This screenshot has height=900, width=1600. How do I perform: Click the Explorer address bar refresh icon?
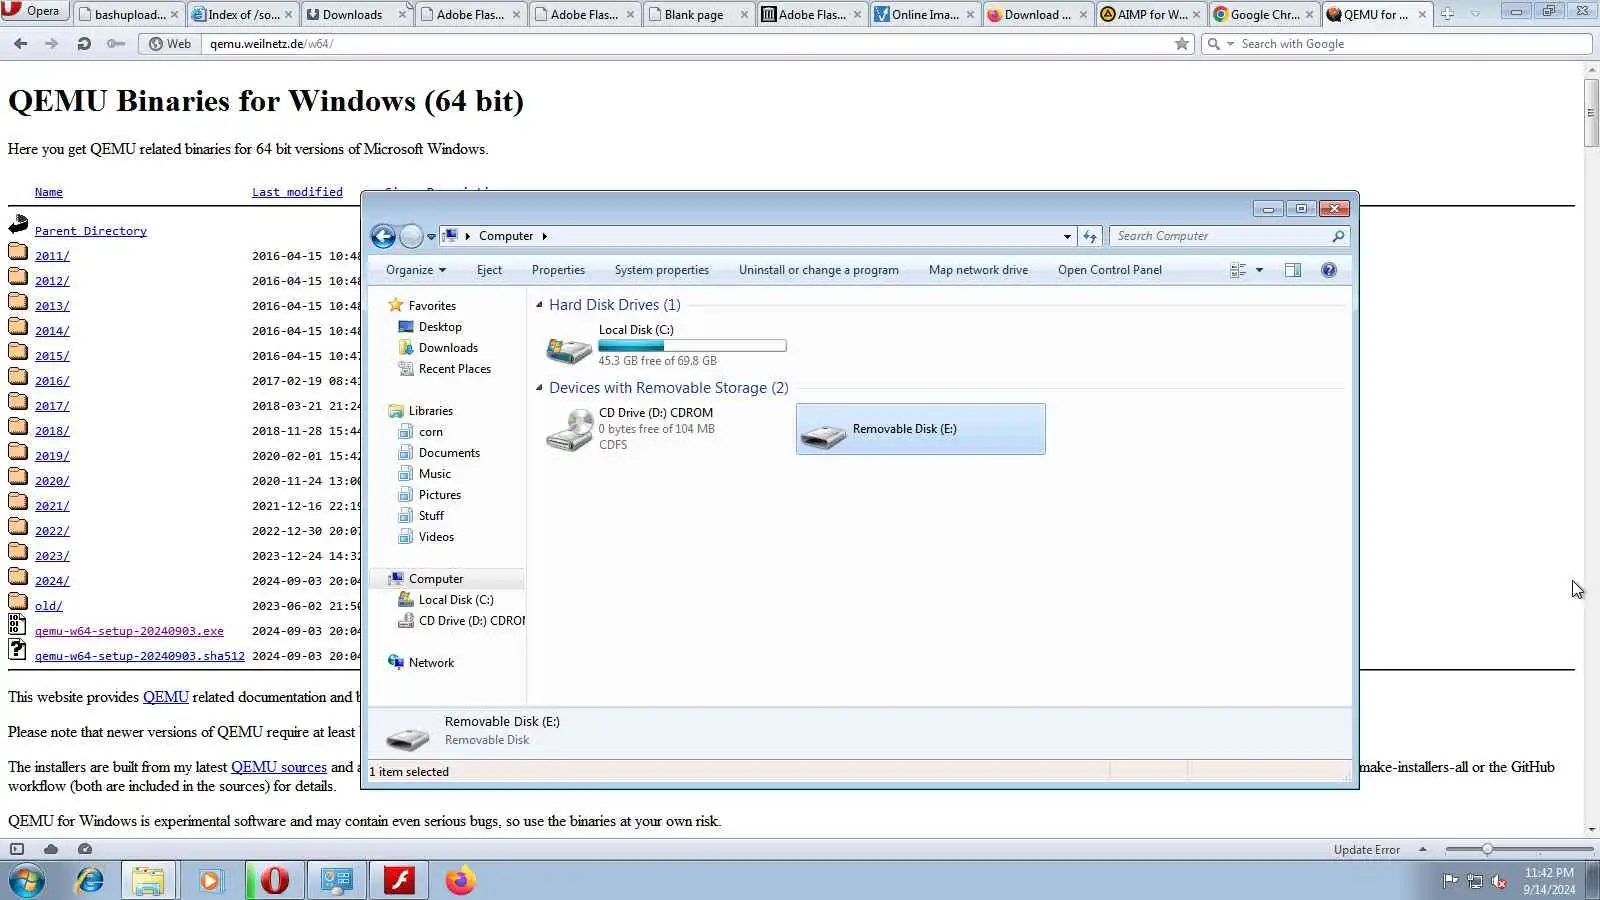coord(1090,236)
